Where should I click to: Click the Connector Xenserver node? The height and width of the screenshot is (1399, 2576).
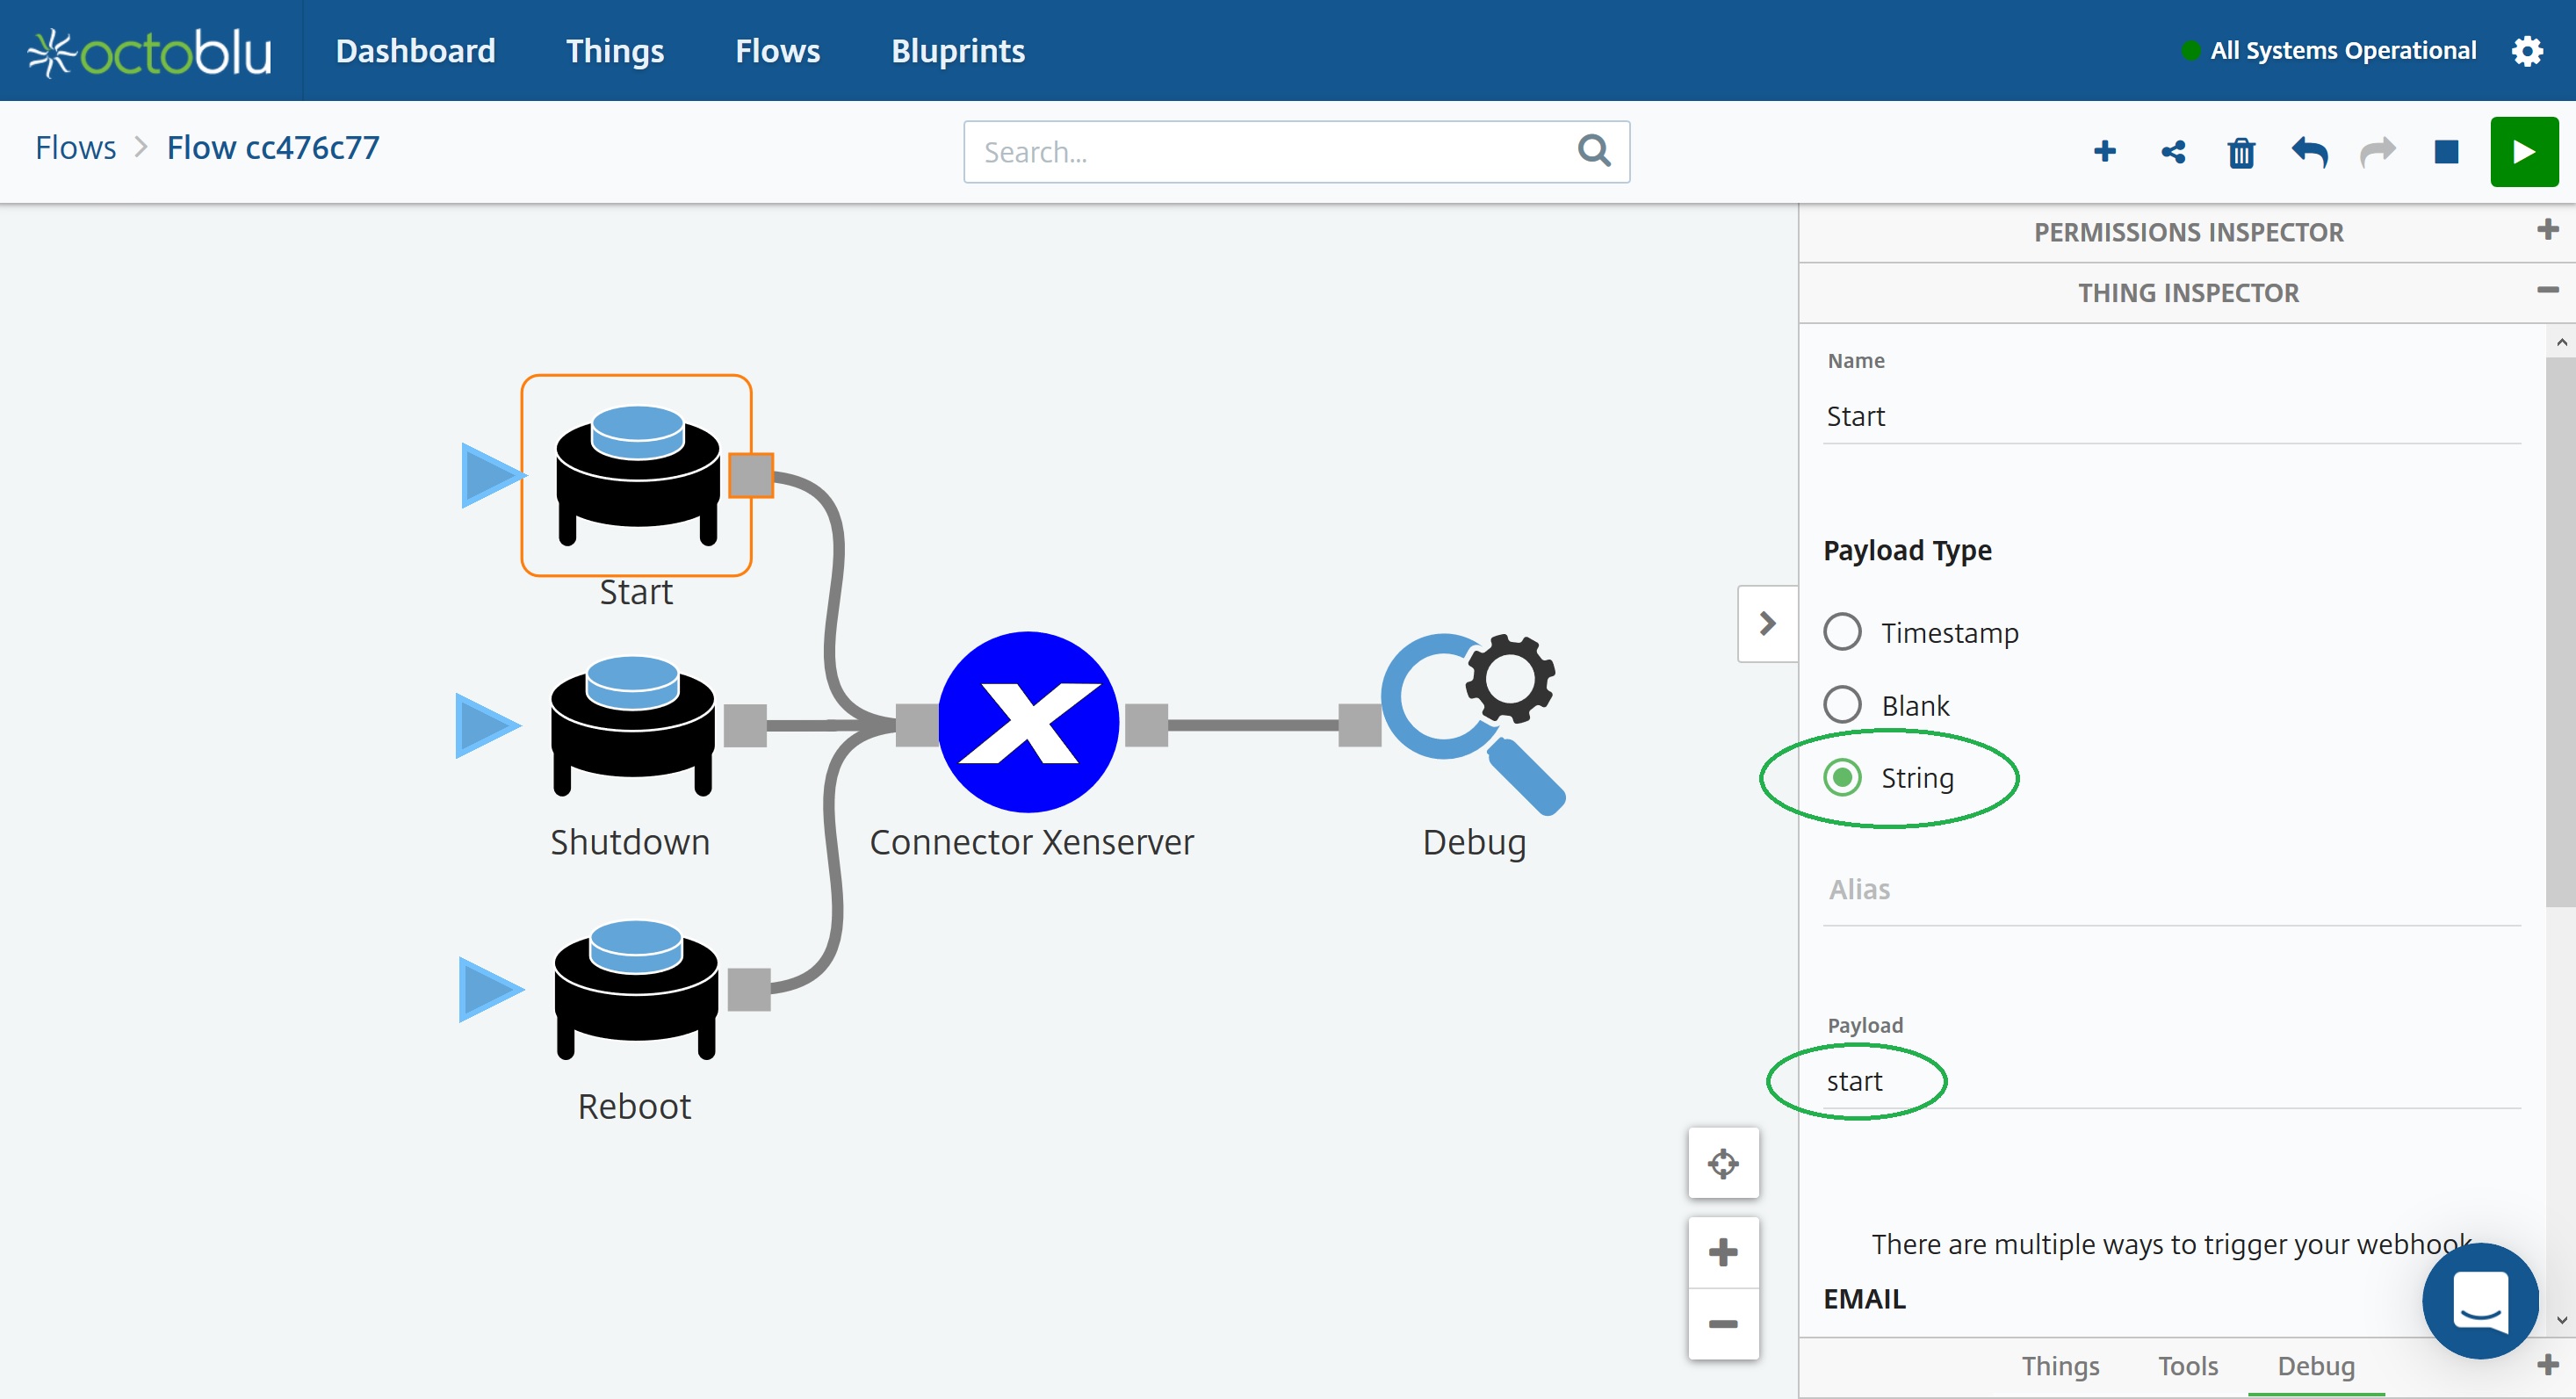tap(1028, 722)
